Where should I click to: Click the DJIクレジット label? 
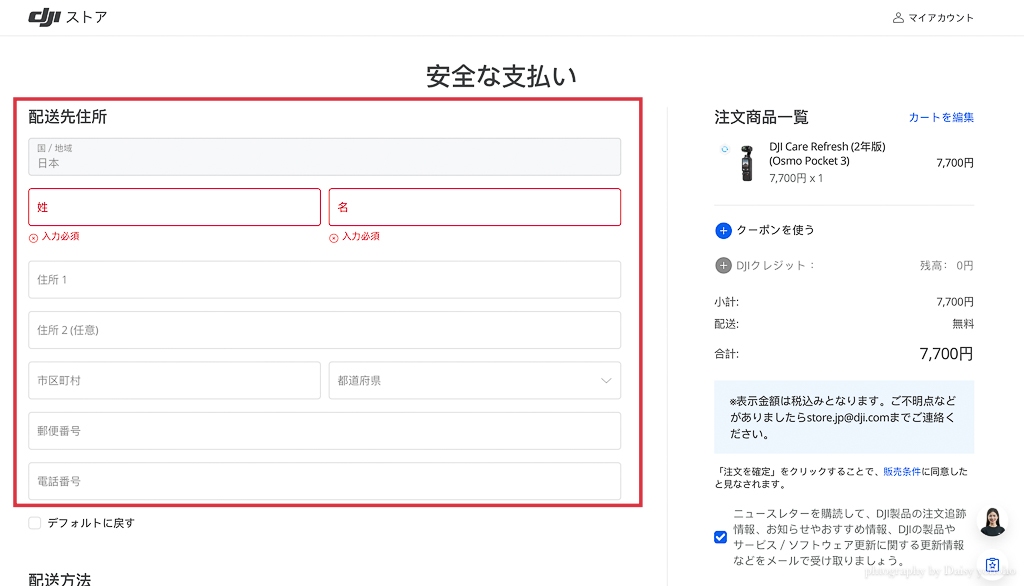(775, 265)
